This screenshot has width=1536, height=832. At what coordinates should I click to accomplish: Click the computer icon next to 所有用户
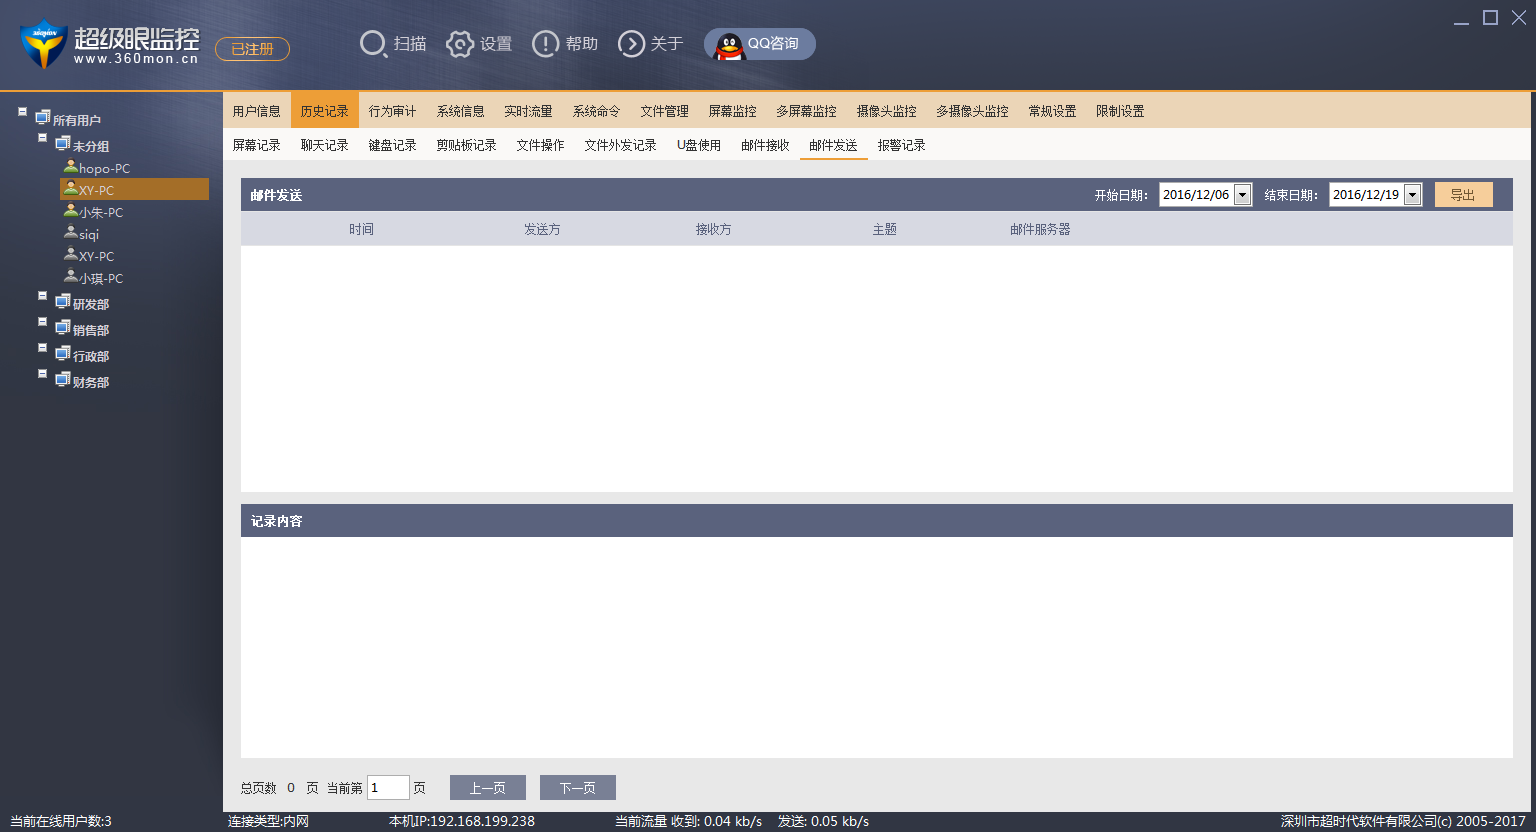click(43, 118)
